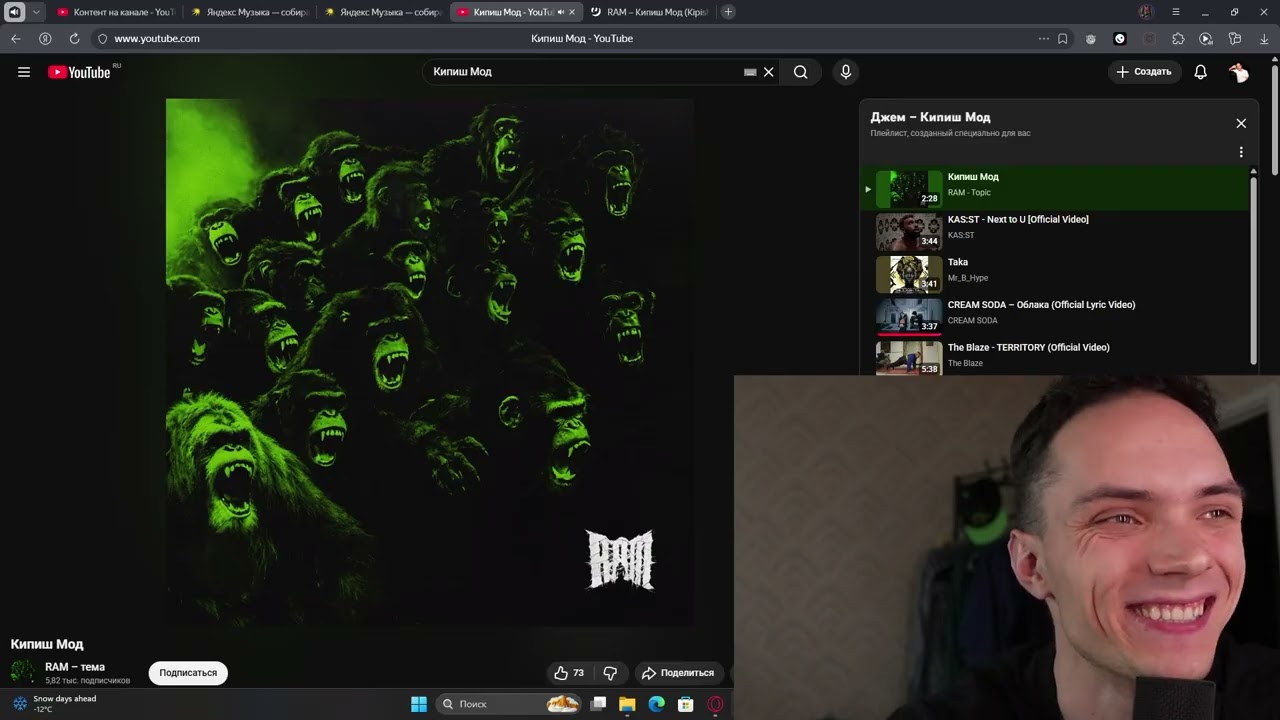Open browser main hamburger menu in title bar

coord(1175,12)
